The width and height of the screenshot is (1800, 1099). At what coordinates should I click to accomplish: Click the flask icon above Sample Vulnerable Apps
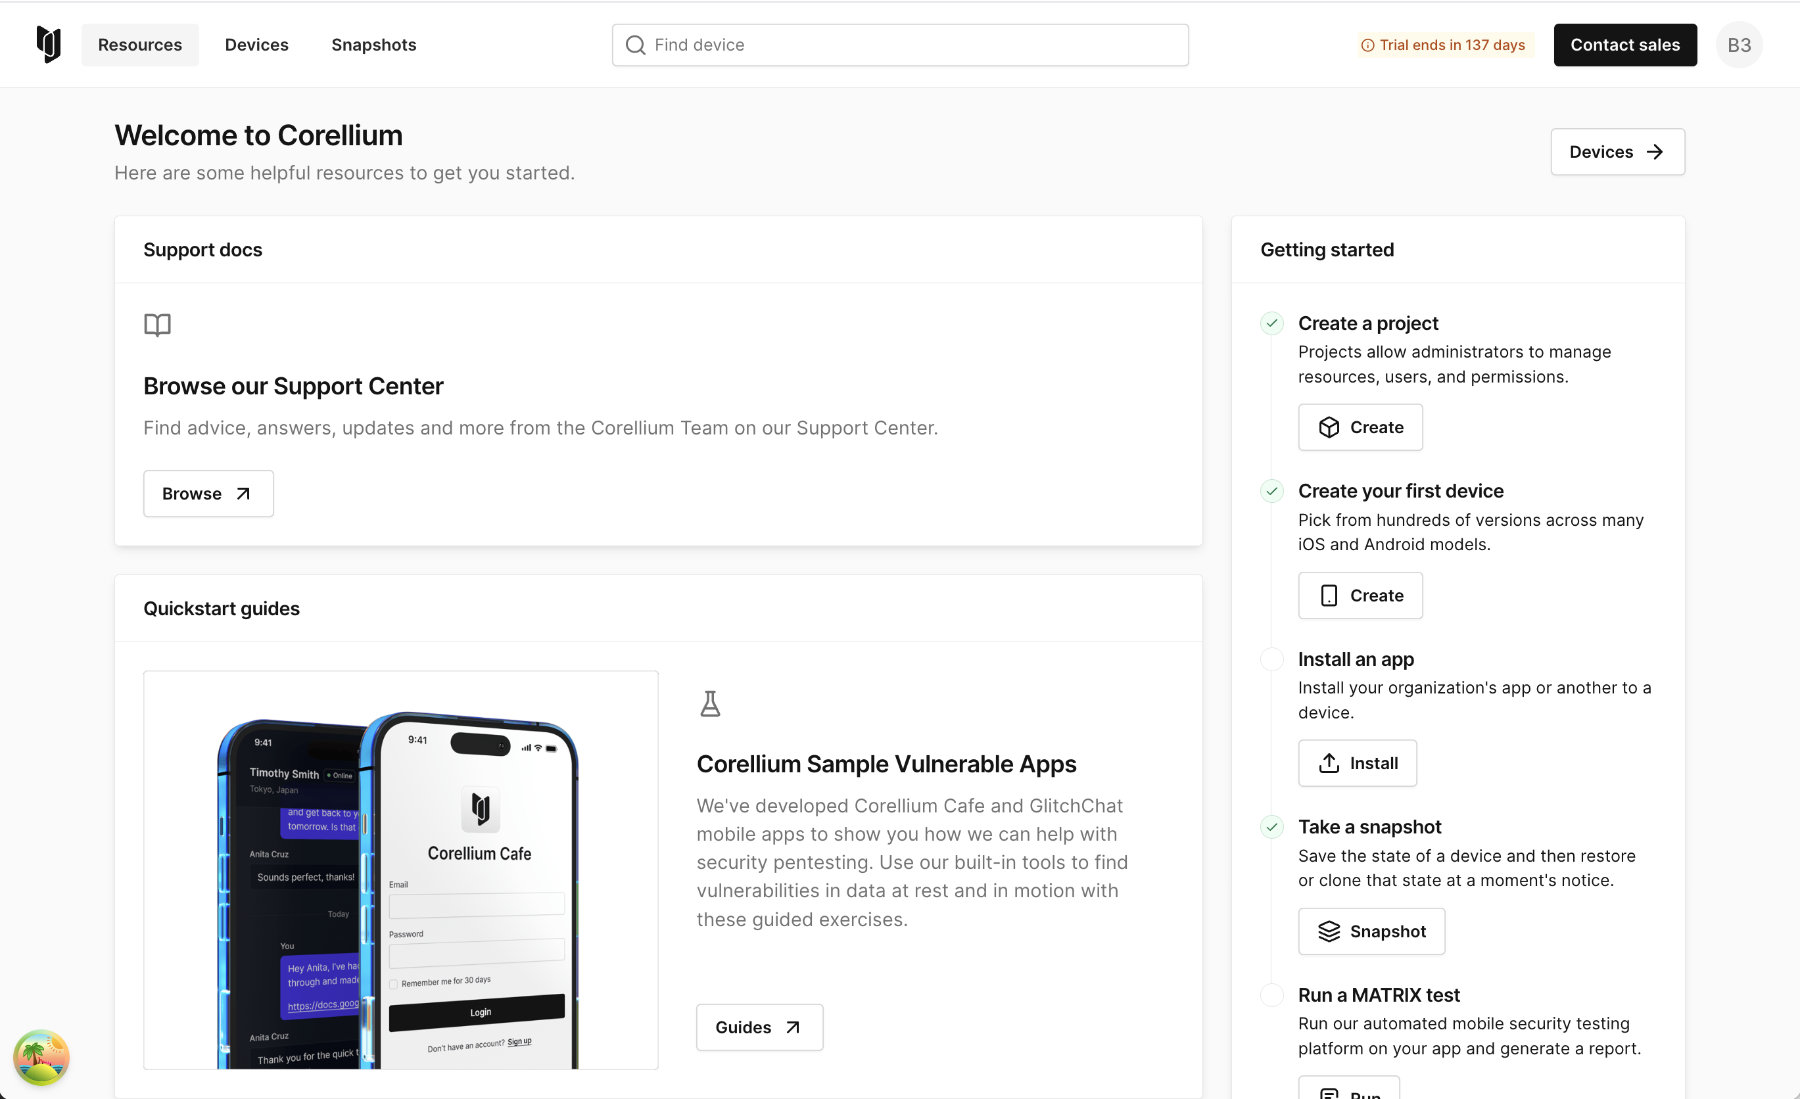[x=710, y=704]
